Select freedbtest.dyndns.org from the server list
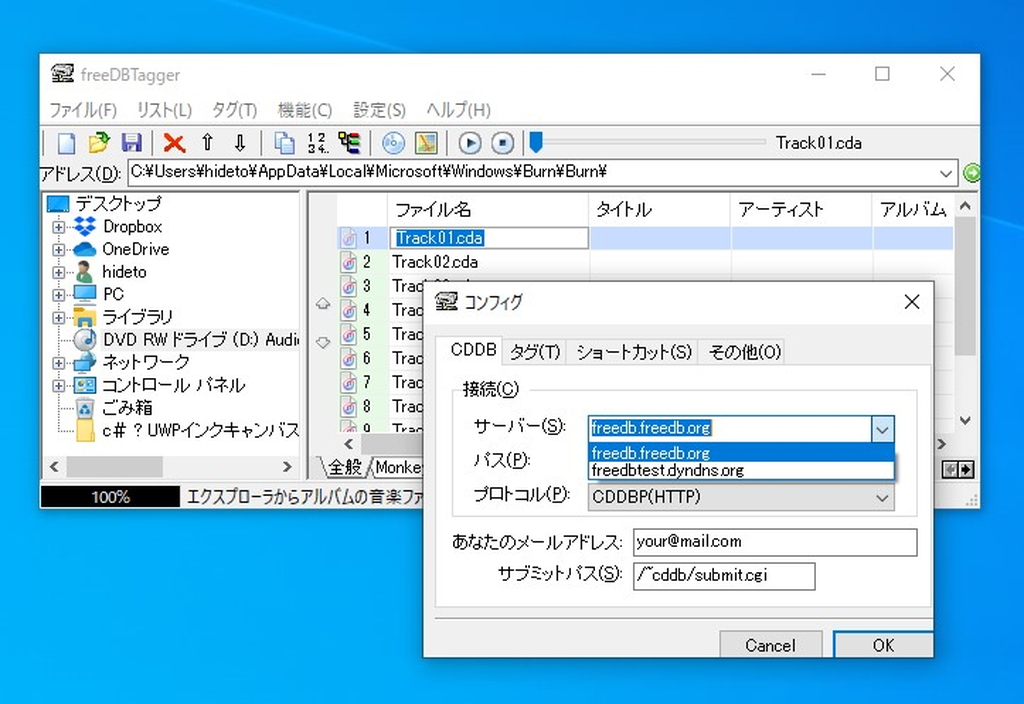This screenshot has width=1024, height=704. (668, 470)
